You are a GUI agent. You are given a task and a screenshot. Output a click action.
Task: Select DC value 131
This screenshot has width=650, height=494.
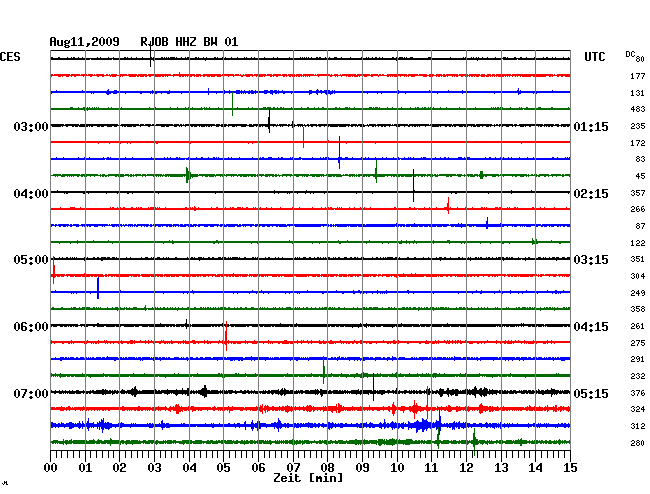coord(638,93)
